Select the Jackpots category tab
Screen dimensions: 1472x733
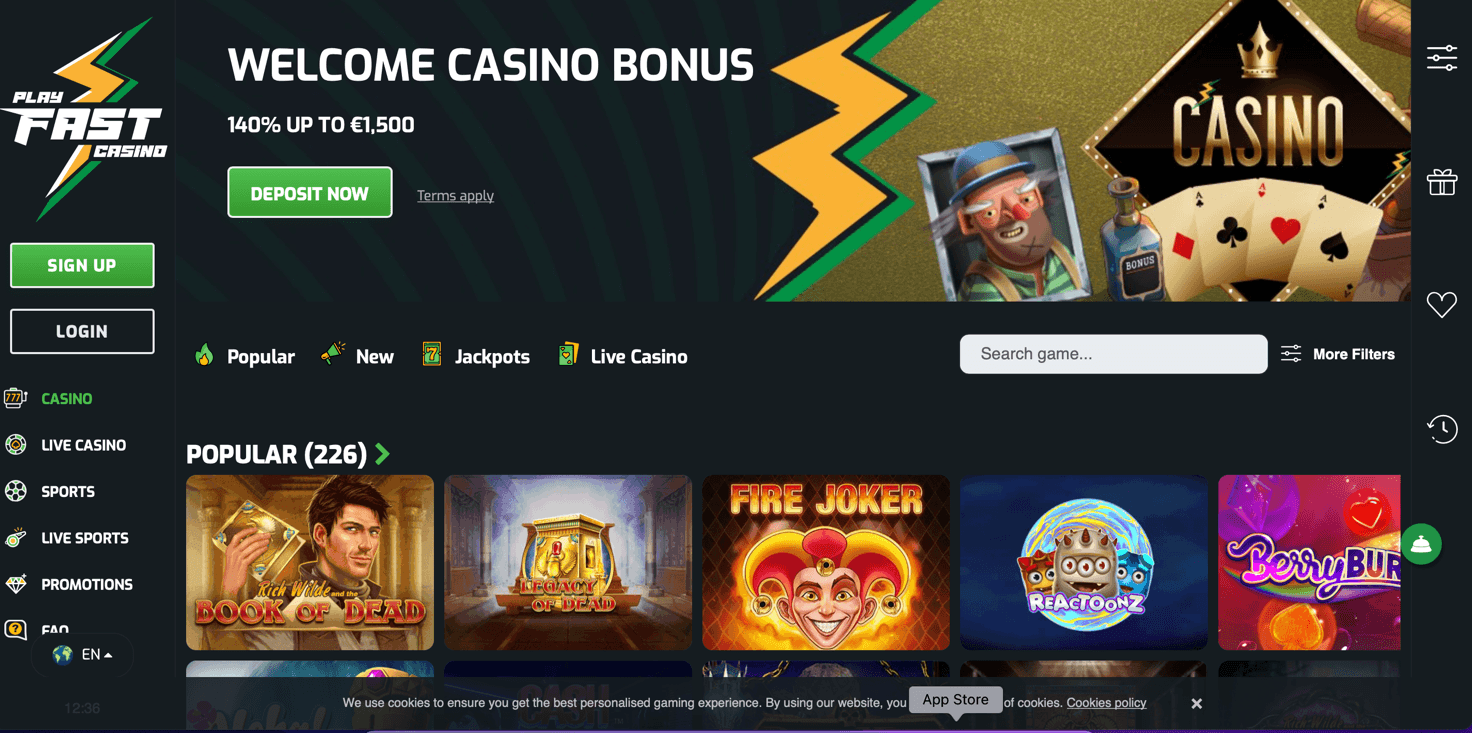476,356
